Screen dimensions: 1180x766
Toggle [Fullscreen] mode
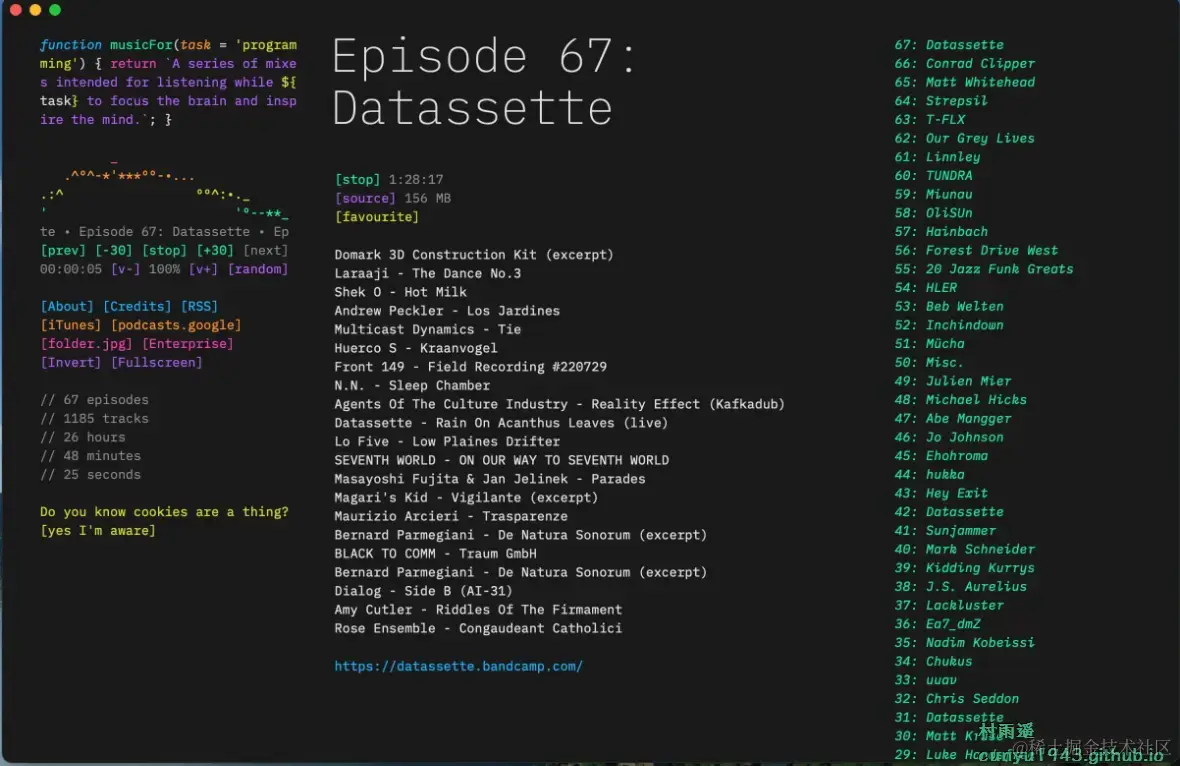[x=157, y=363]
